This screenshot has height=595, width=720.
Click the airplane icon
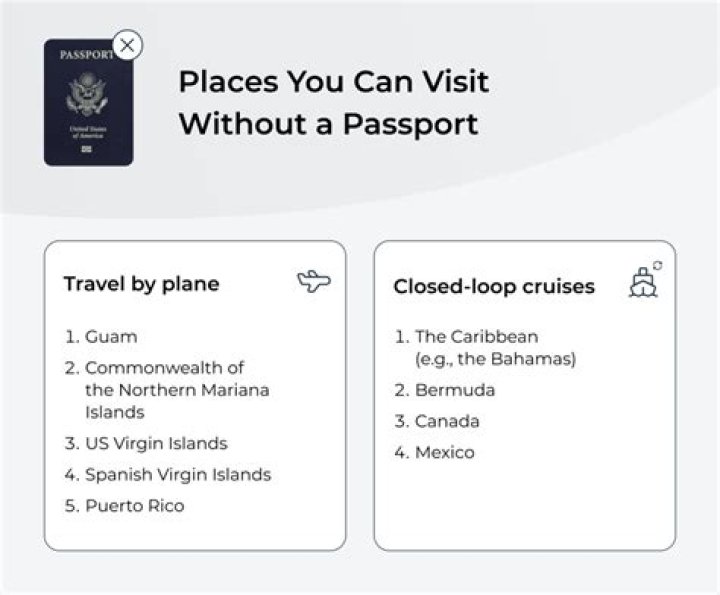(313, 282)
